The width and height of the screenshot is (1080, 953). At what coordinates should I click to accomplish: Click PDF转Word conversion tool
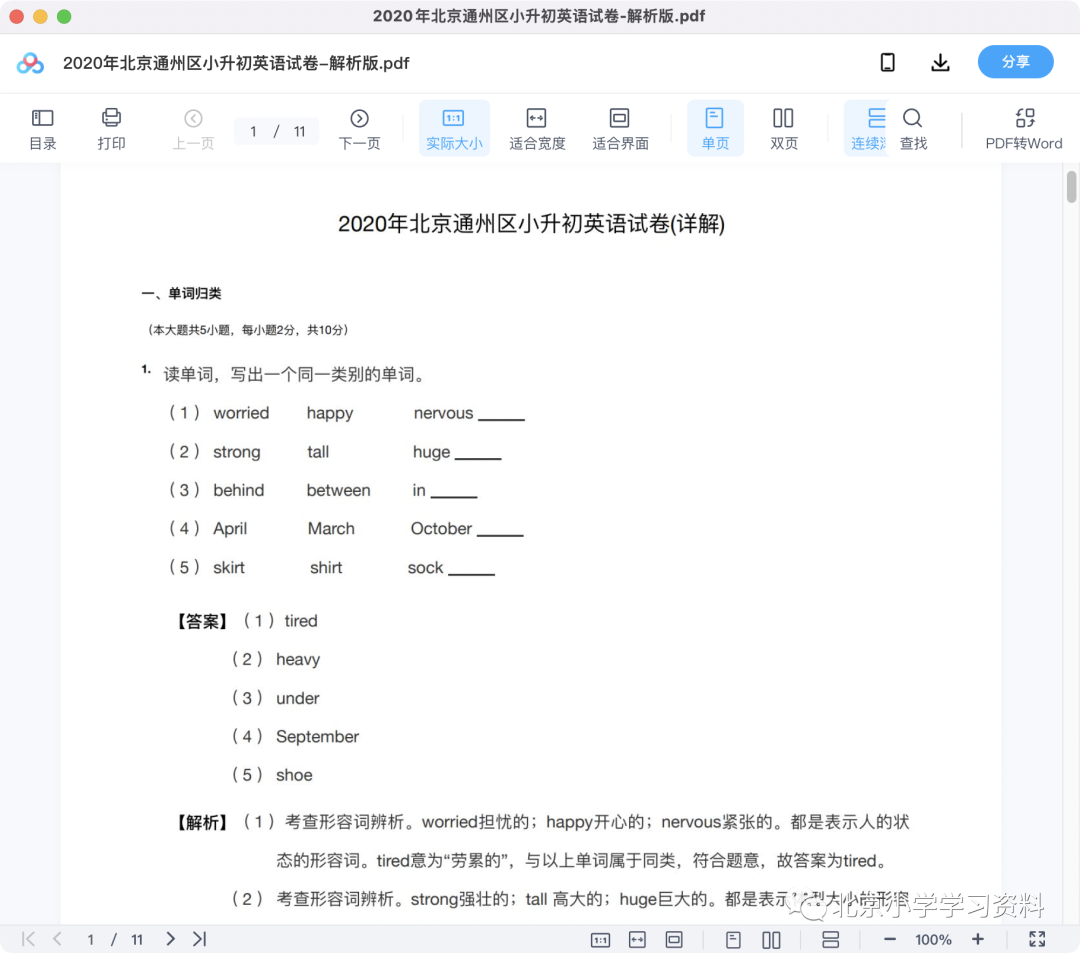(1024, 129)
